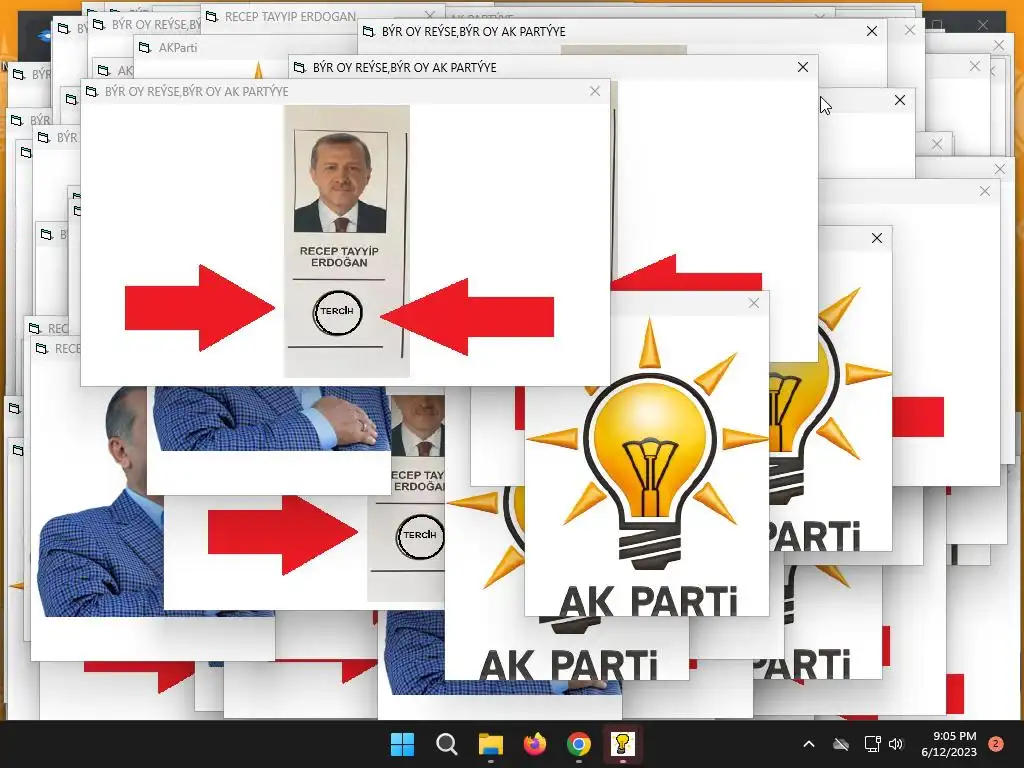Open the volume speaker control
Viewport: 1024px width, 768px height.
click(896, 744)
